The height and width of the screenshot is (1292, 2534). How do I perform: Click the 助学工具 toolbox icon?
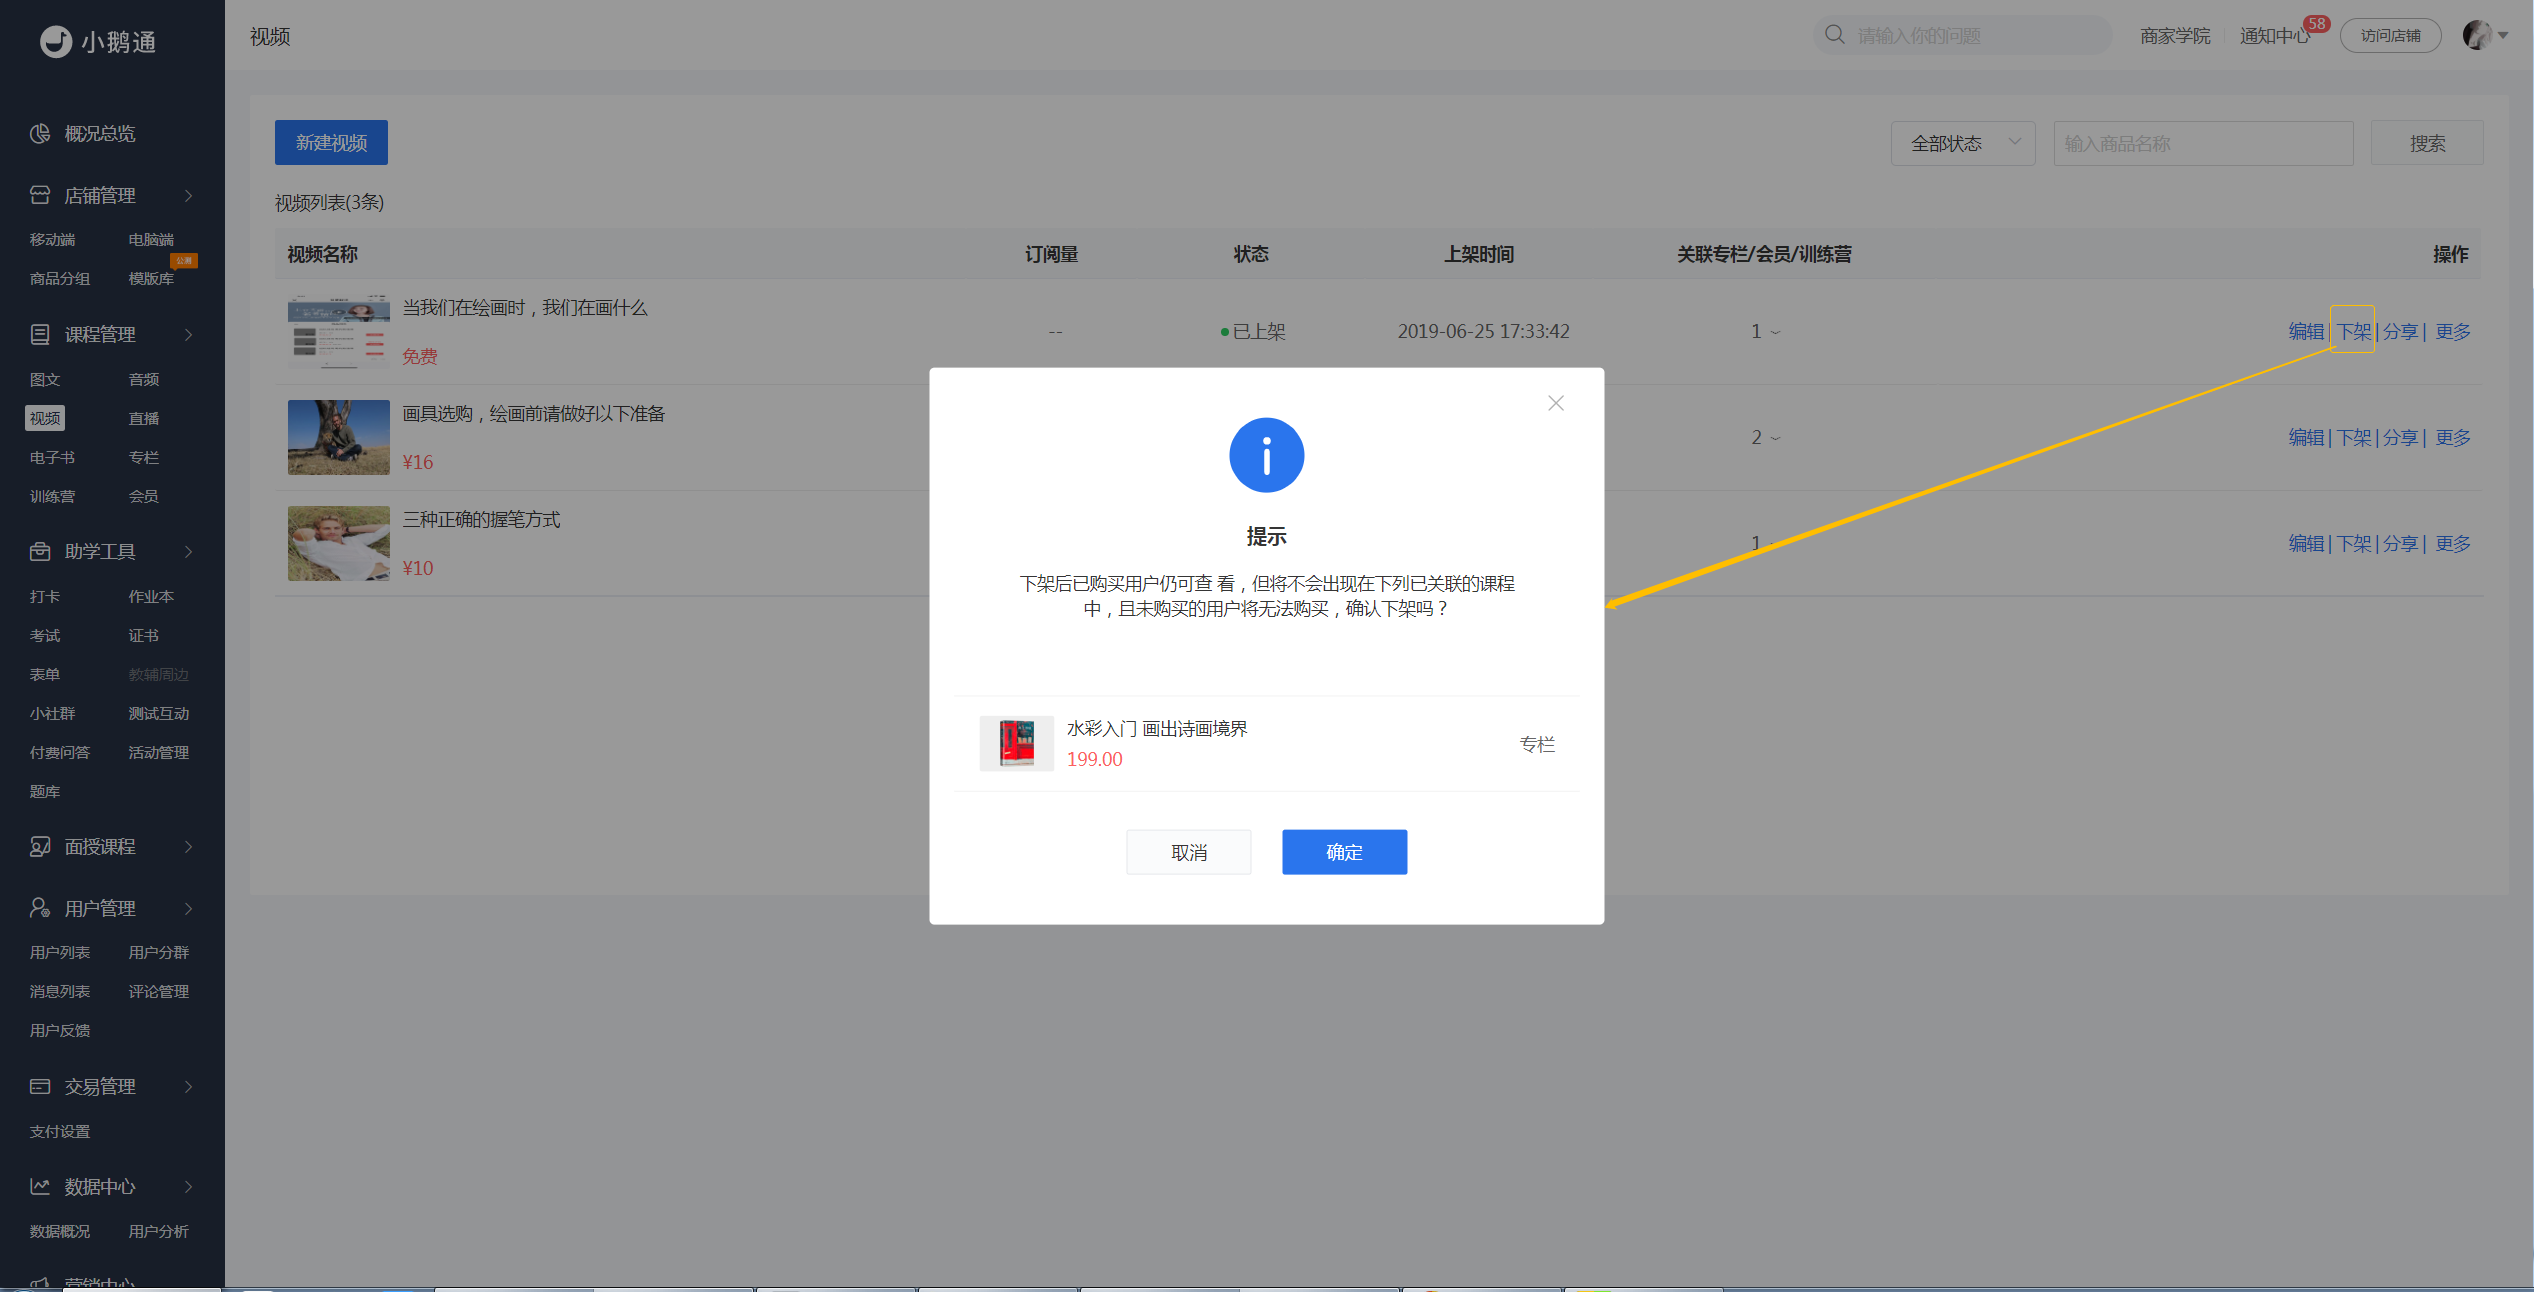pos(40,551)
